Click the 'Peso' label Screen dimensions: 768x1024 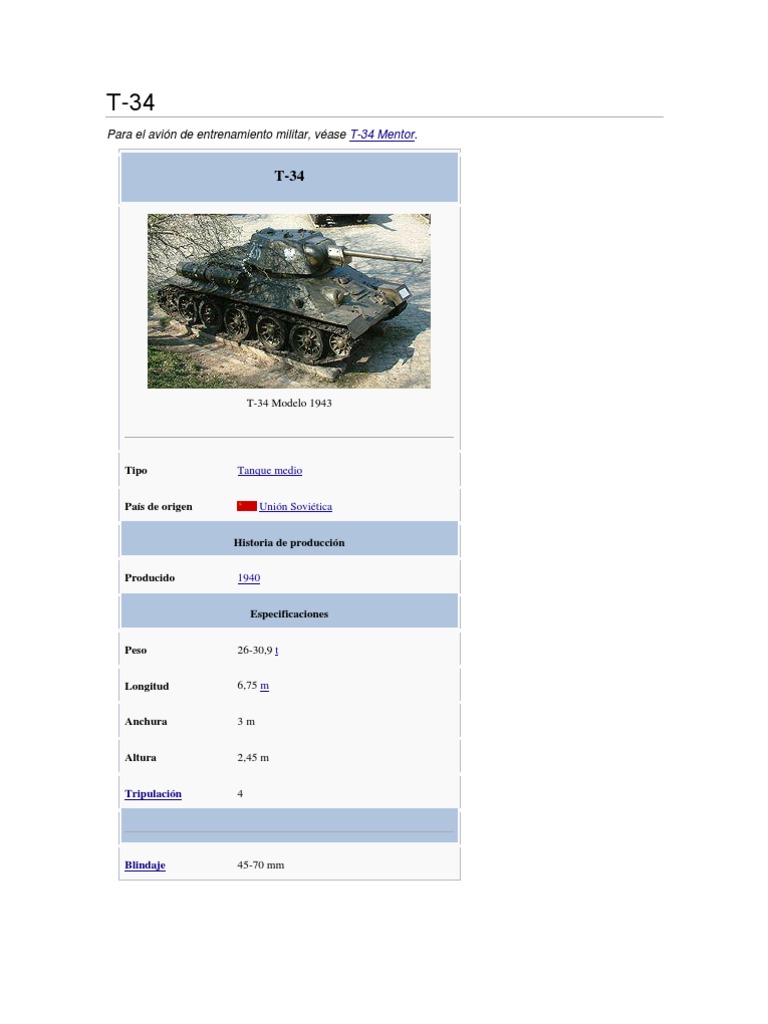pyautogui.click(x=136, y=650)
